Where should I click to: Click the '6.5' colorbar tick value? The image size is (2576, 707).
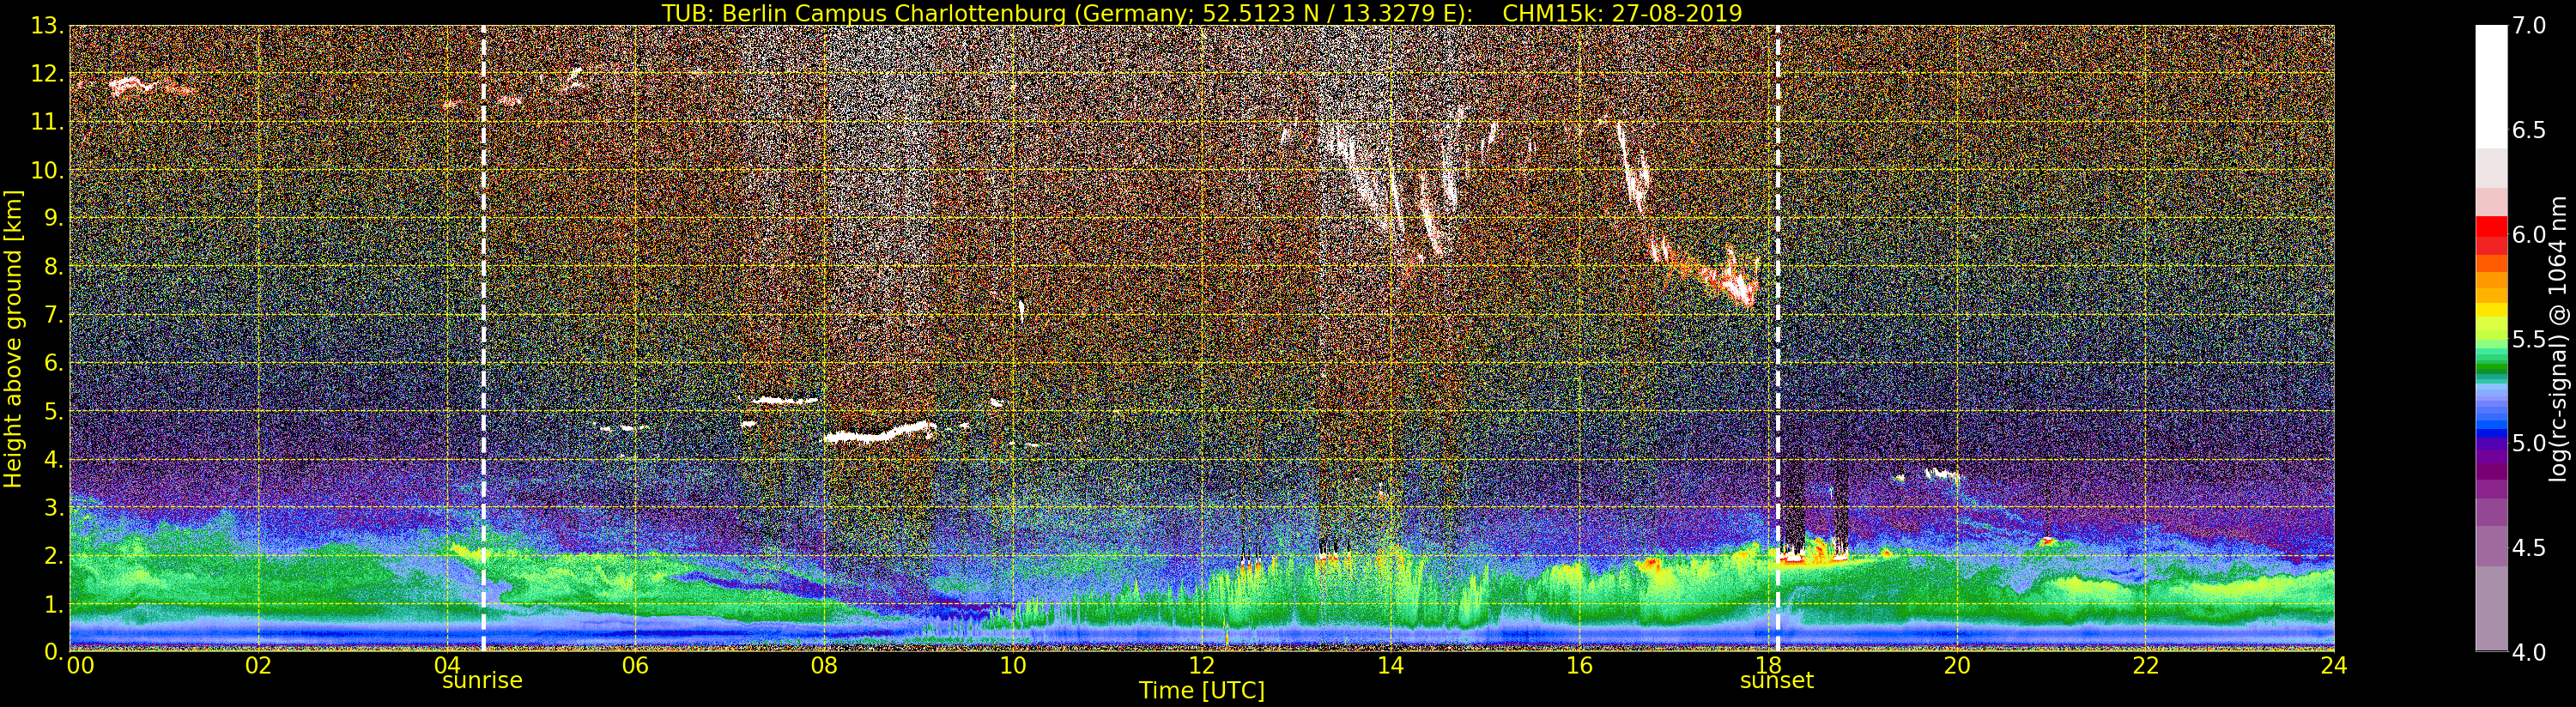[2529, 130]
